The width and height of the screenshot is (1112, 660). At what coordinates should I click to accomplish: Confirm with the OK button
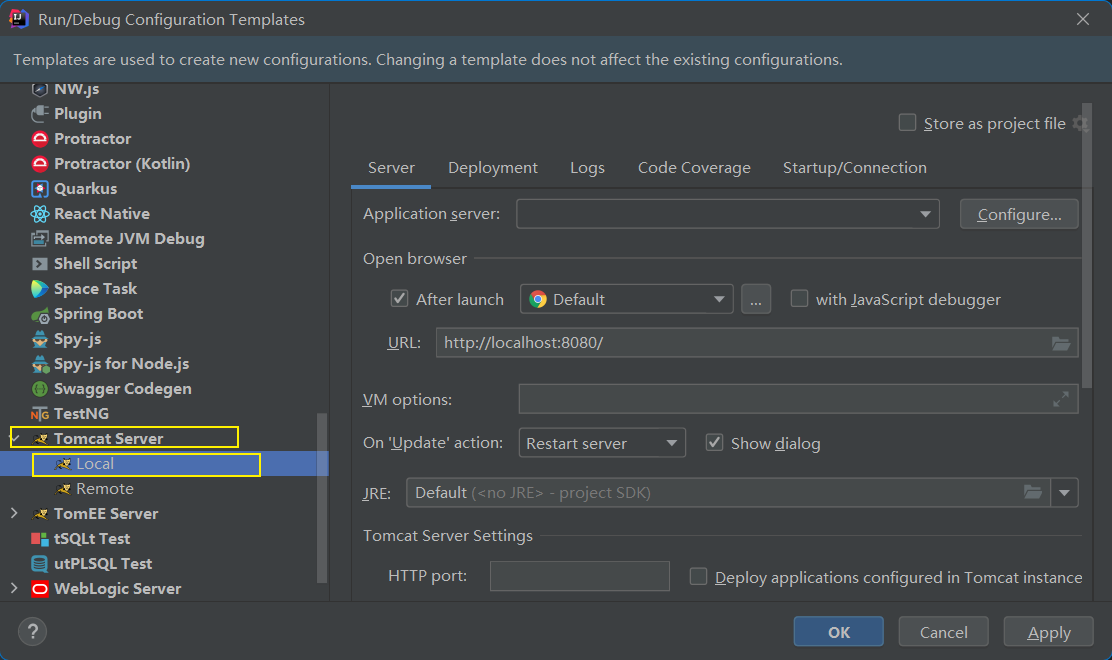click(x=838, y=632)
